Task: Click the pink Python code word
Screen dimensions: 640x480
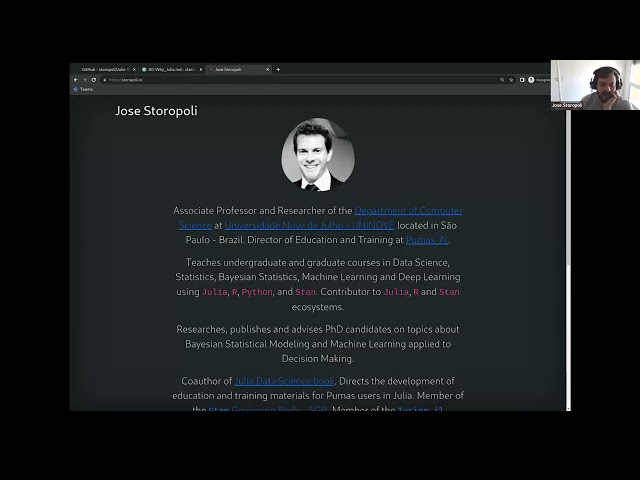Action: click(257, 292)
